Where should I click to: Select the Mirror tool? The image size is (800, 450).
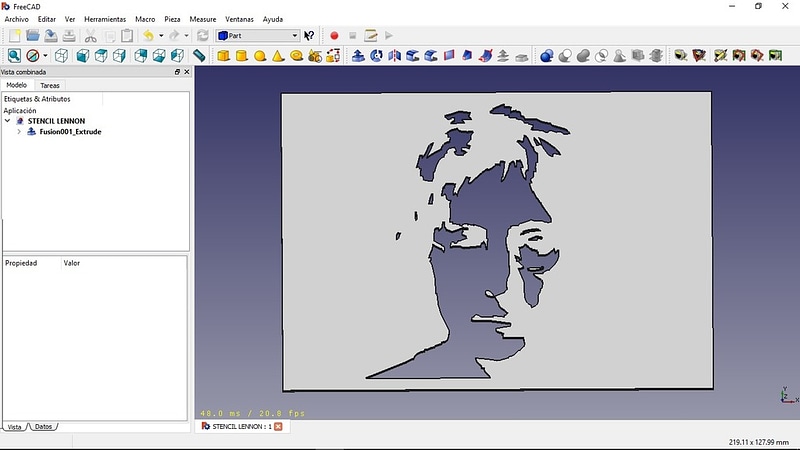coord(394,56)
